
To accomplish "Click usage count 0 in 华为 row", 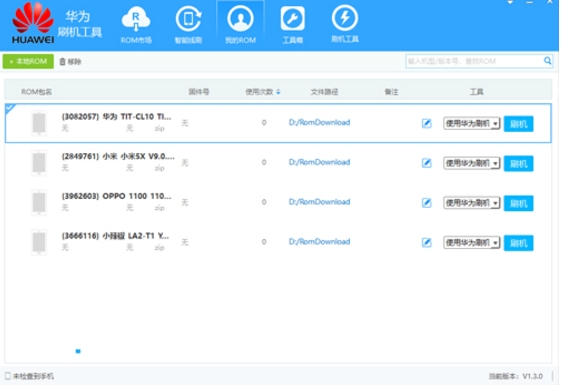I will (x=264, y=122).
